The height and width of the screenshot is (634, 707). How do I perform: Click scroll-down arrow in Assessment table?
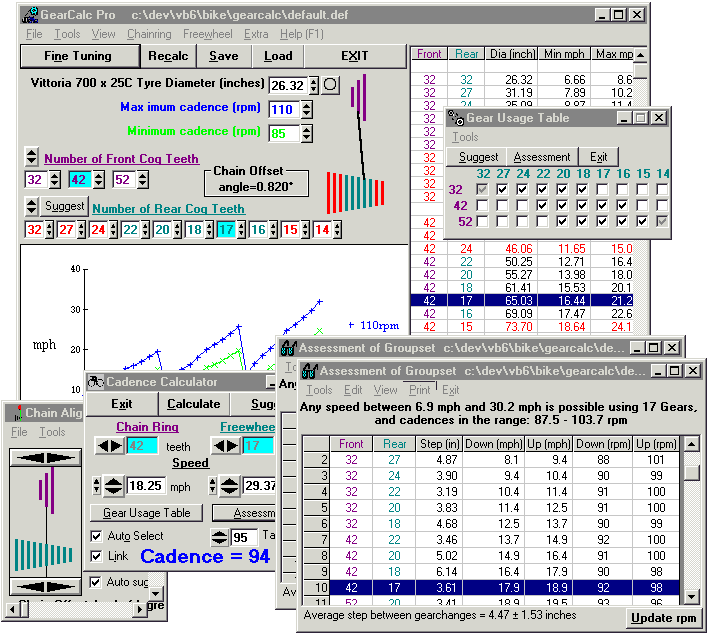point(691,597)
